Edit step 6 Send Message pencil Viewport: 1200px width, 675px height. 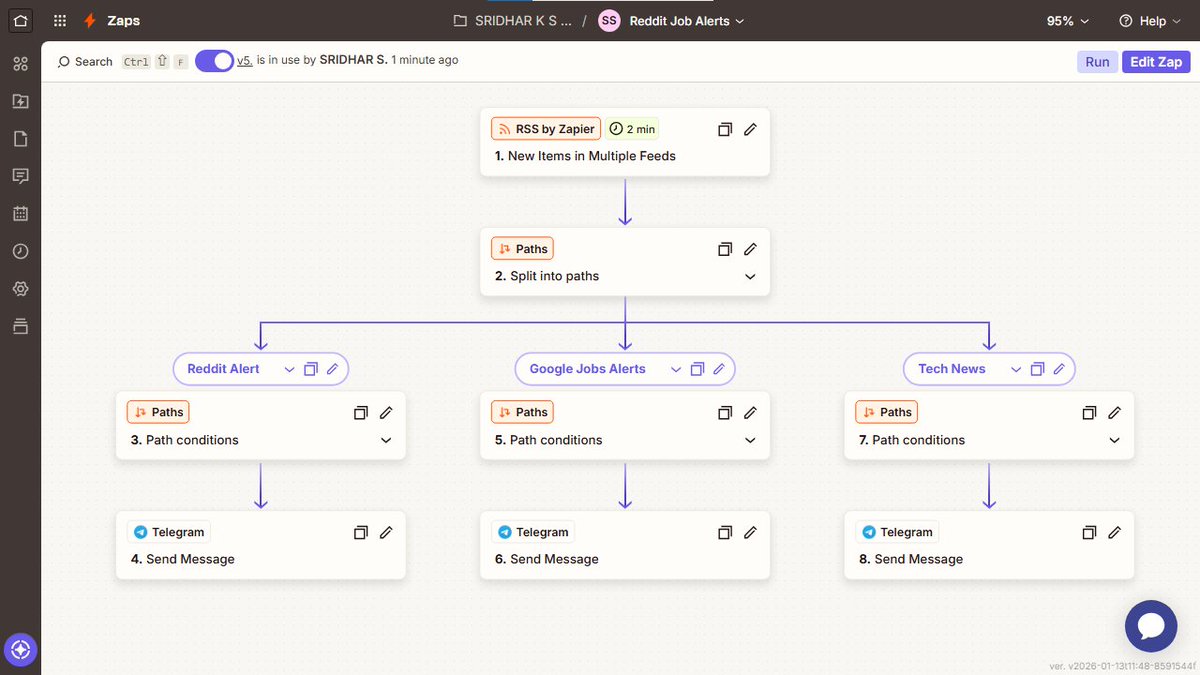[750, 533]
